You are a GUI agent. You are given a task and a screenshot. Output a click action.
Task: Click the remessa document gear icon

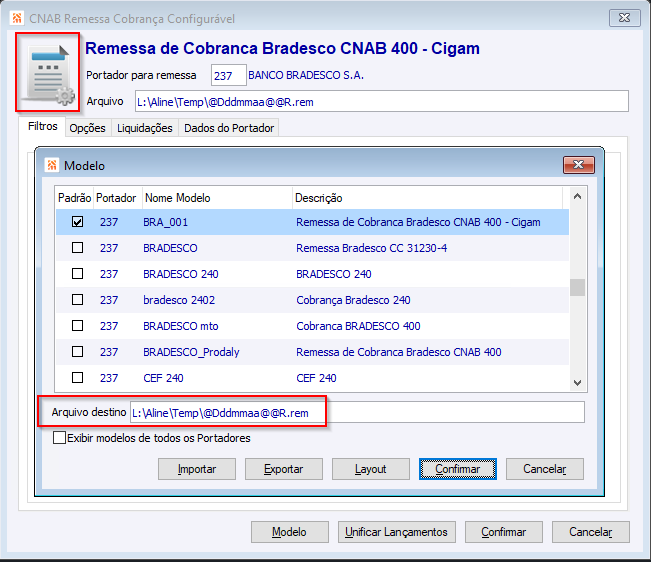point(48,74)
